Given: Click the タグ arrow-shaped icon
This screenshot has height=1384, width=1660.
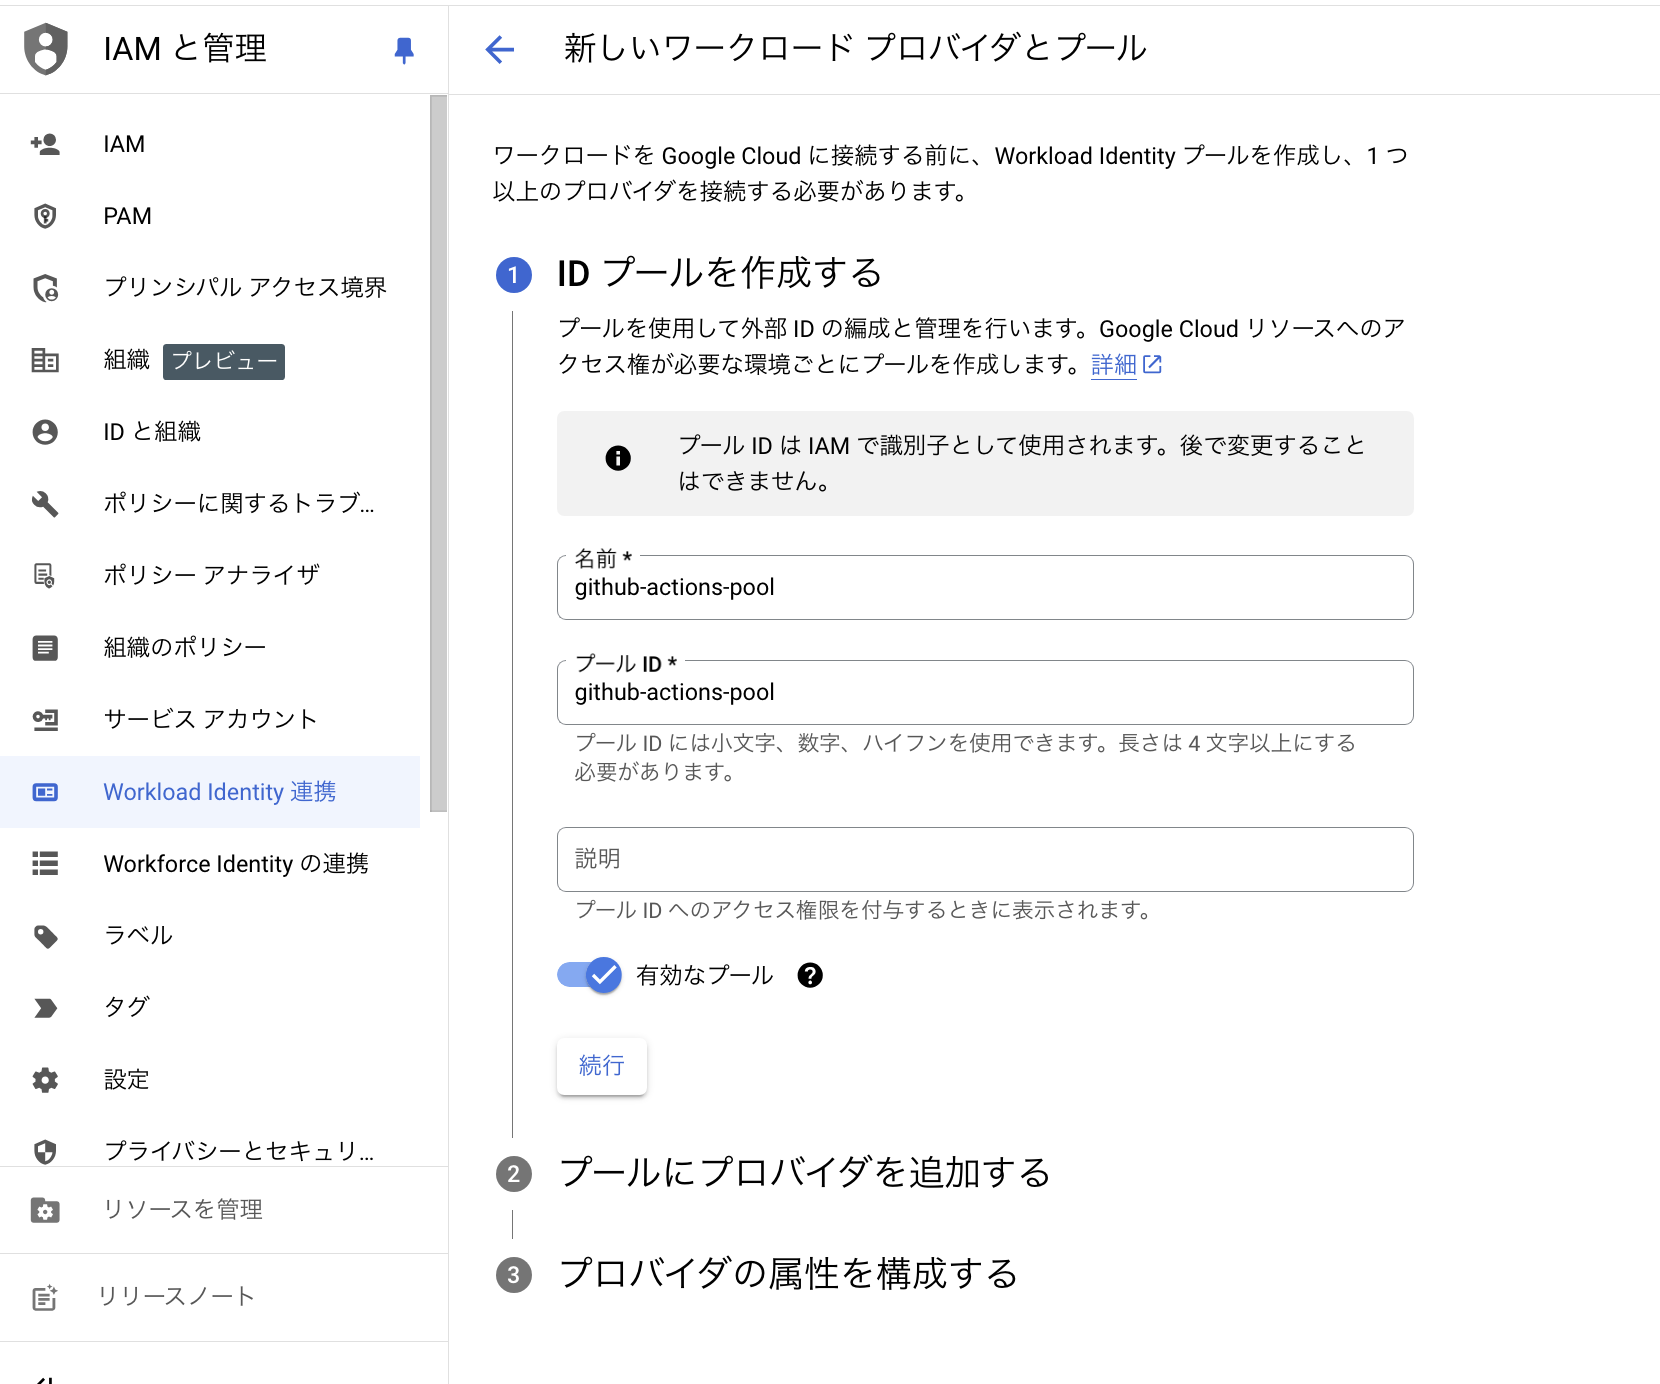Looking at the screenshot, I should 45,1008.
